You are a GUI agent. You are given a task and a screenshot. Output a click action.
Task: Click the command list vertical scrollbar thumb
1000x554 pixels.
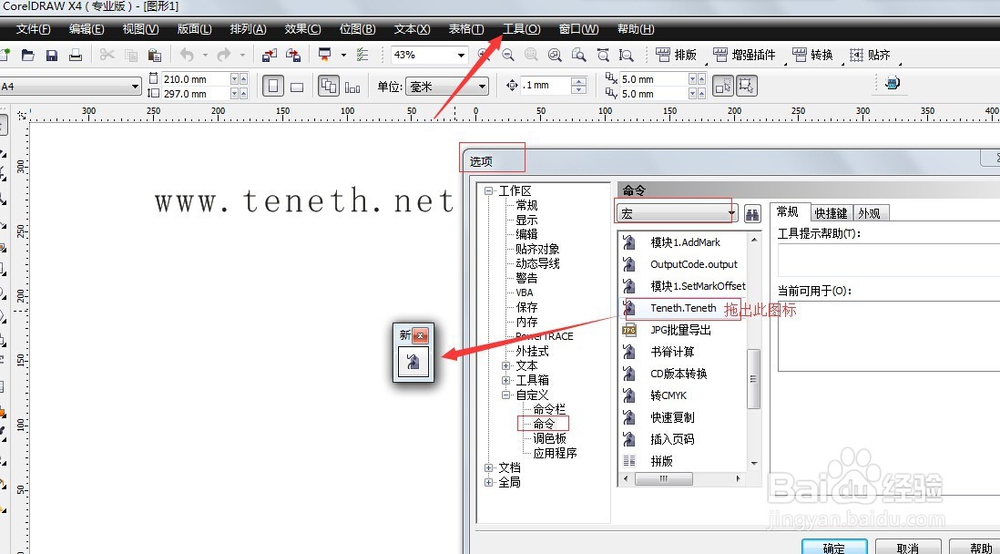point(754,379)
